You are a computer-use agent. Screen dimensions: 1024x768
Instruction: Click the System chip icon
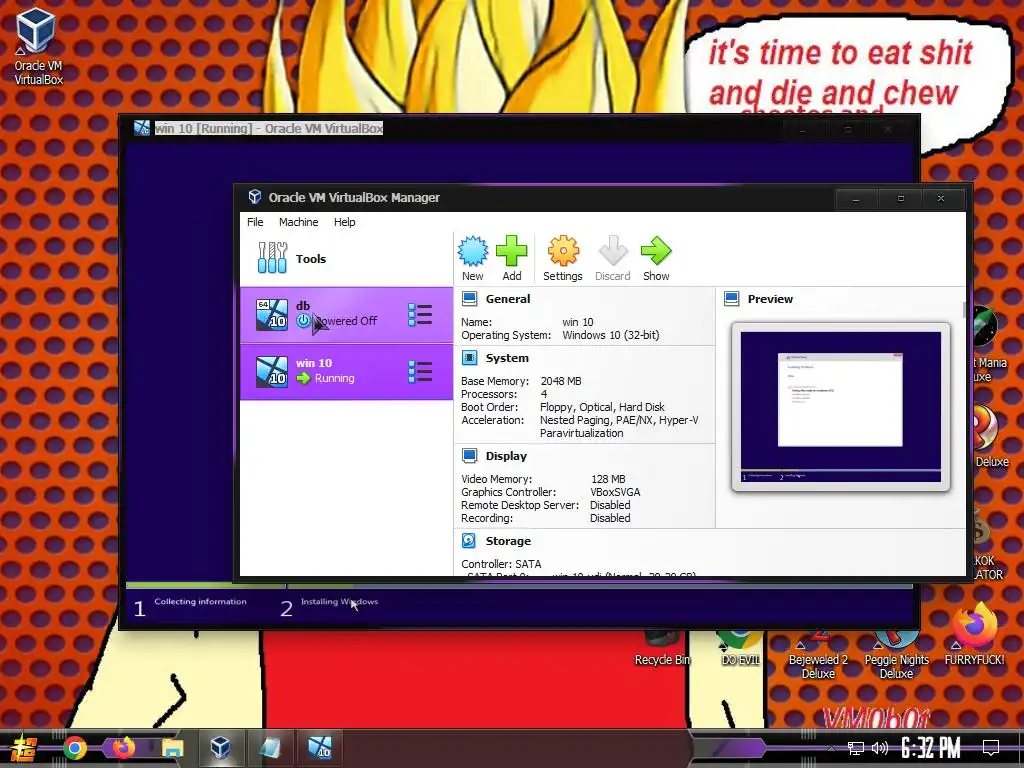pyautogui.click(x=469, y=358)
